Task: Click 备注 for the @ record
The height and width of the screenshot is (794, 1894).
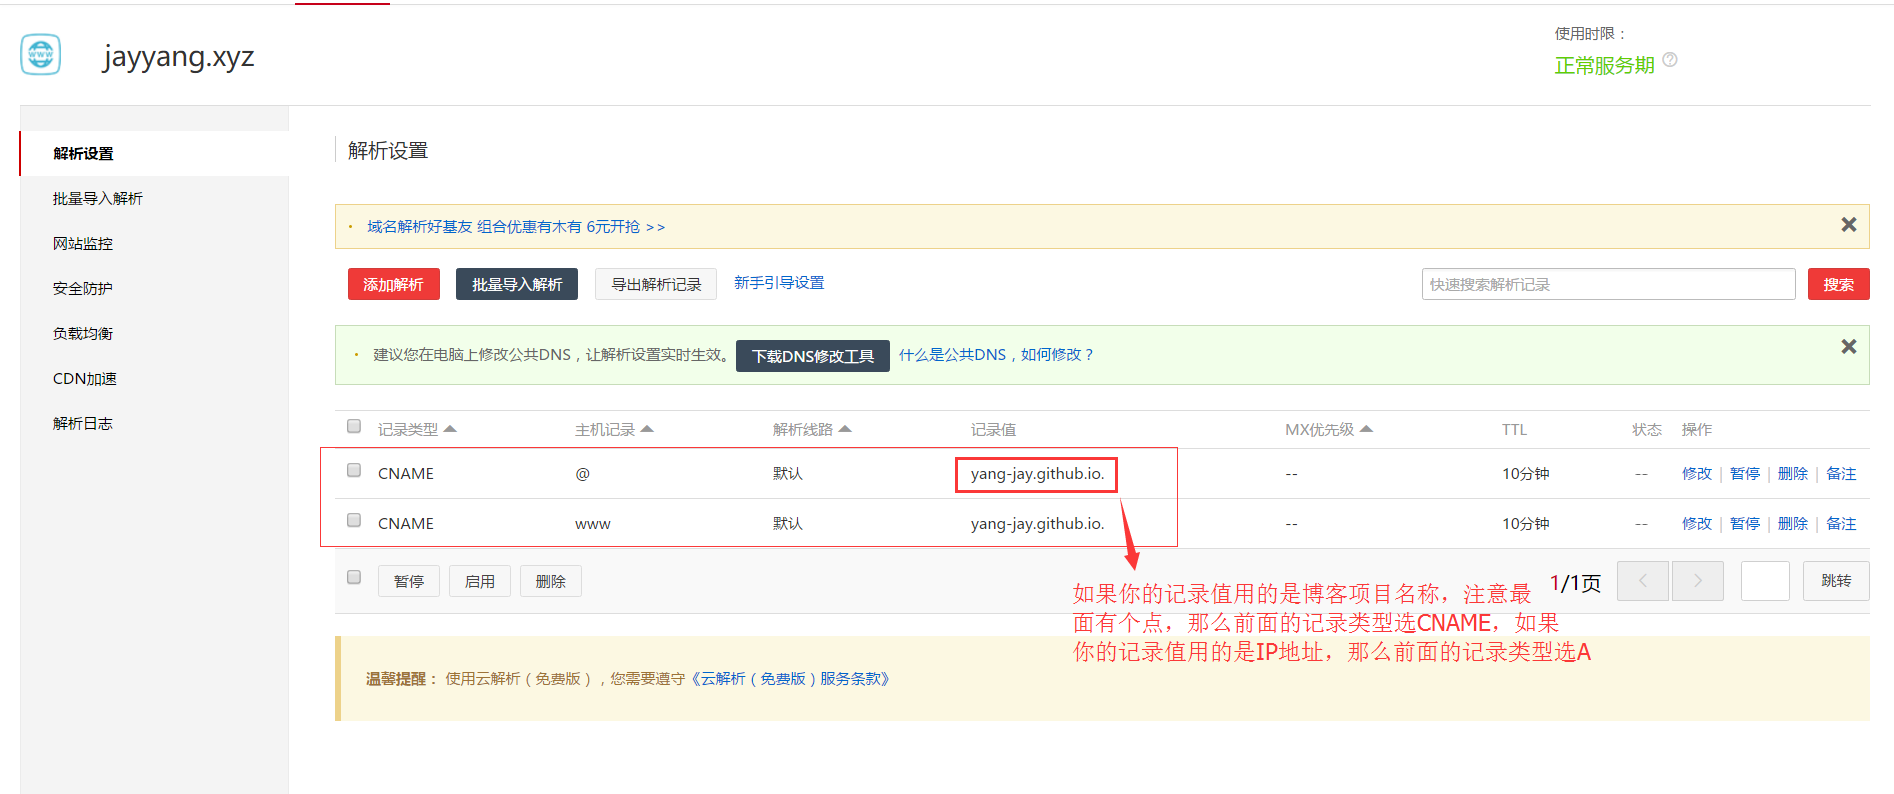Action: coord(1841,473)
